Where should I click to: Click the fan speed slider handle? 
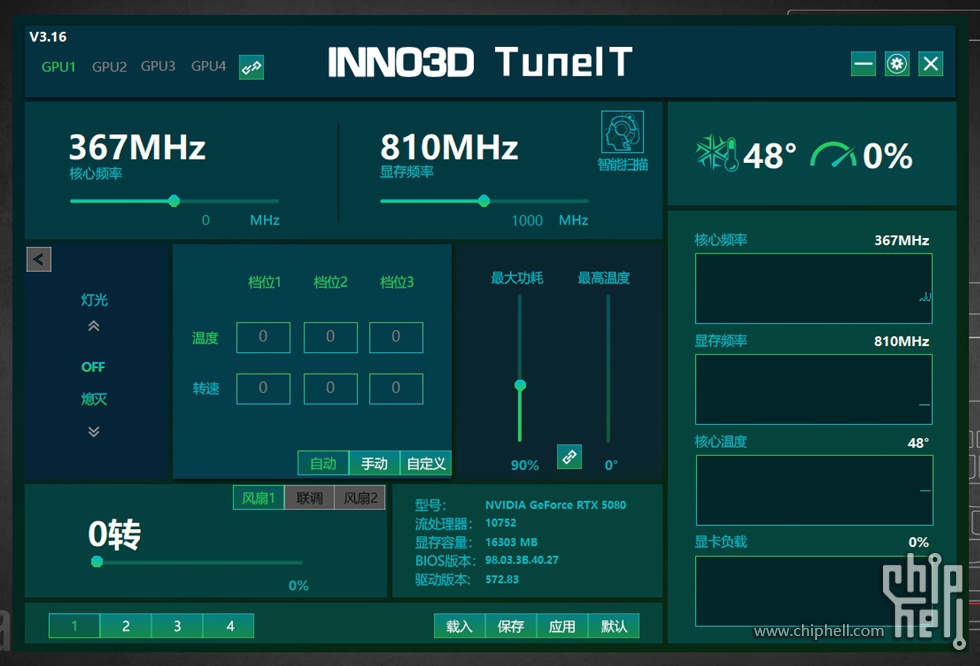[97, 562]
